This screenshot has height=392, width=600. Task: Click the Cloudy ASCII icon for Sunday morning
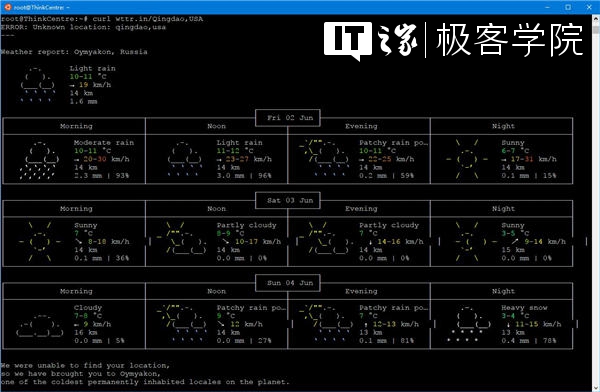pos(40,325)
